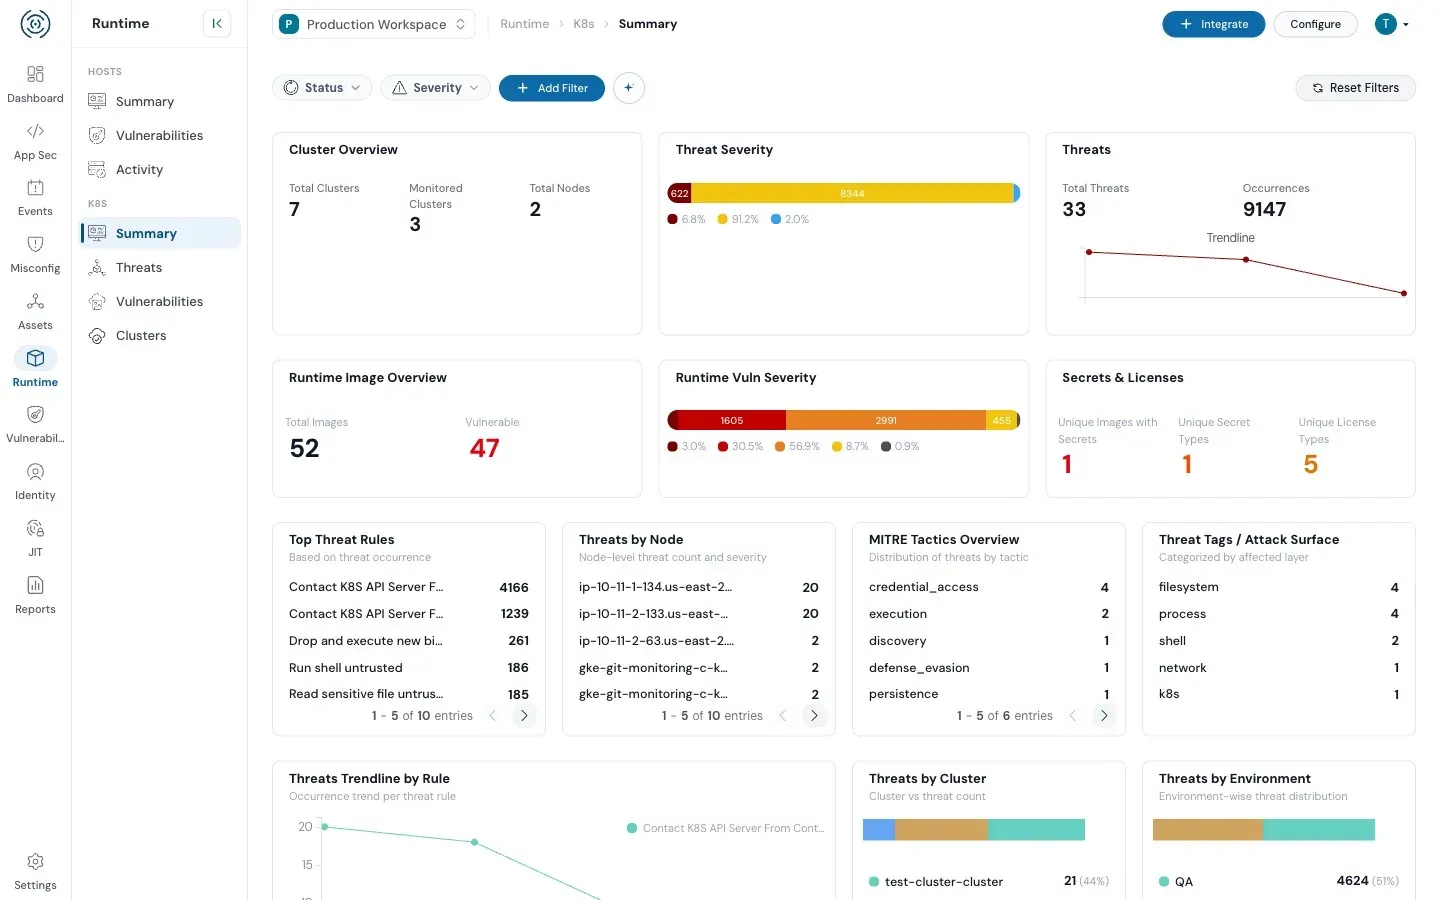Click 'persistence' tactic row
Viewport: 1440px width, 900px height.
point(989,694)
